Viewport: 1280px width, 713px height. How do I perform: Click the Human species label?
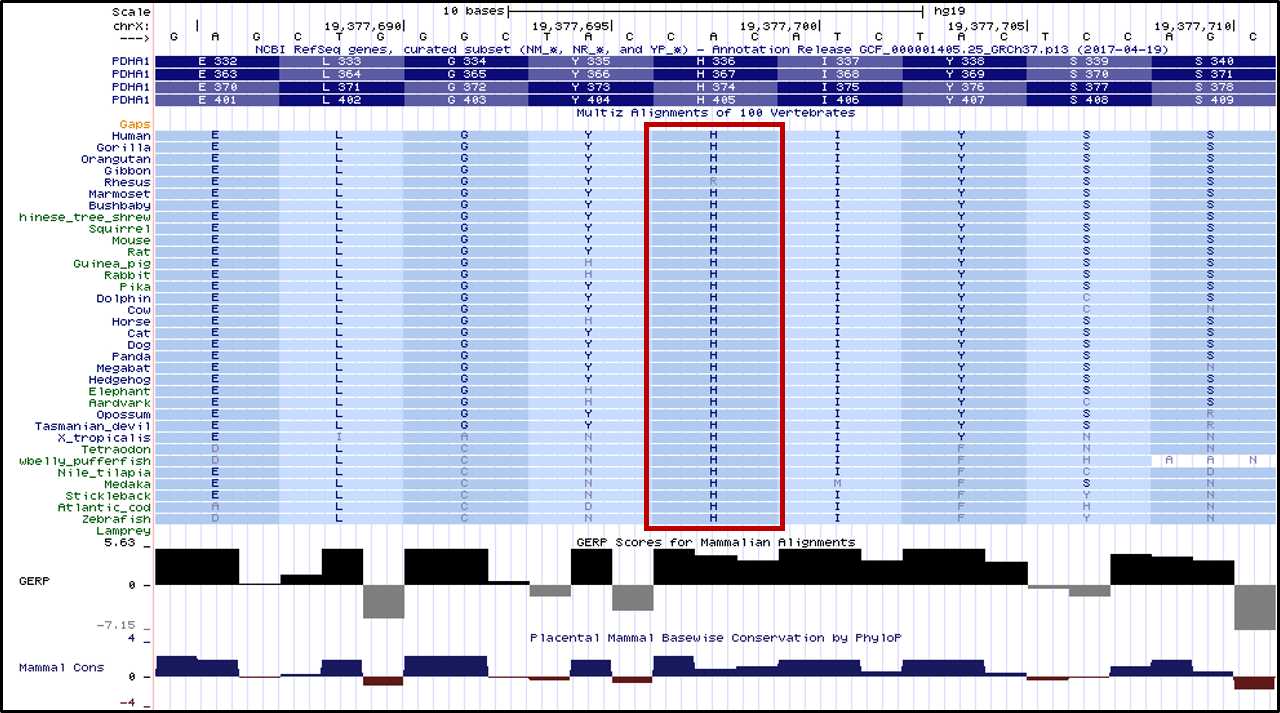131,136
